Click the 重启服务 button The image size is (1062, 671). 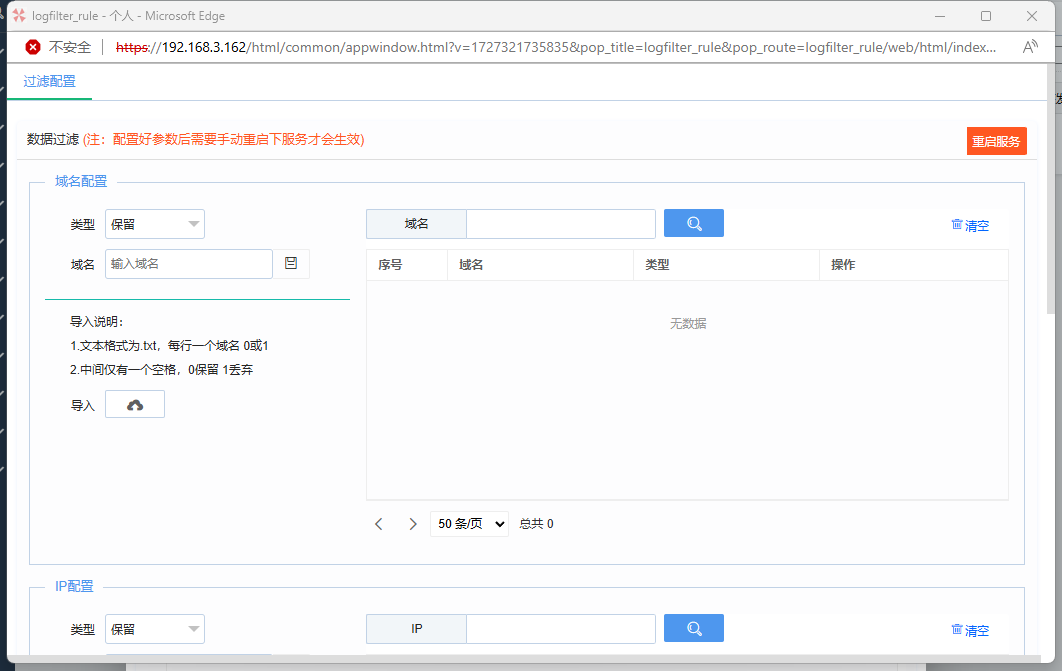(996, 141)
